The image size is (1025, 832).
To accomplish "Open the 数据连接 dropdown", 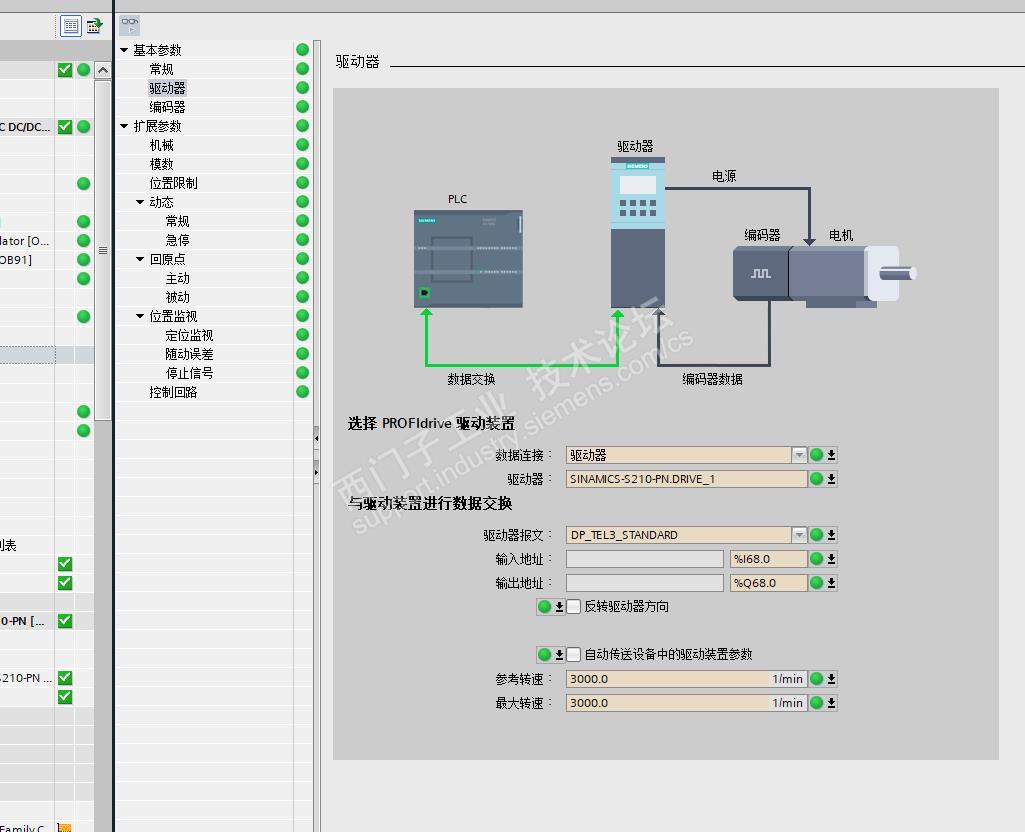I will tap(799, 455).
